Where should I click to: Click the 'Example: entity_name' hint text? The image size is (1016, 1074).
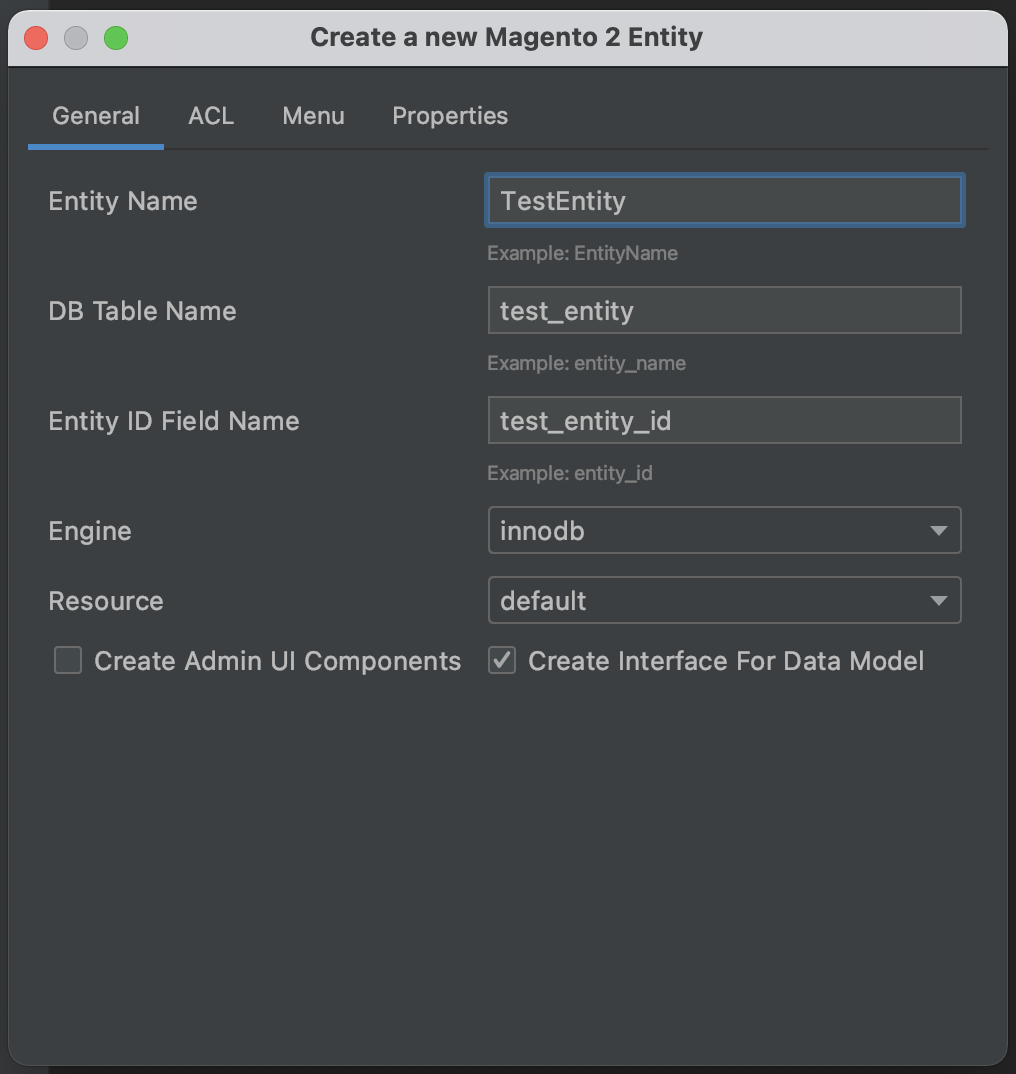[586, 363]
